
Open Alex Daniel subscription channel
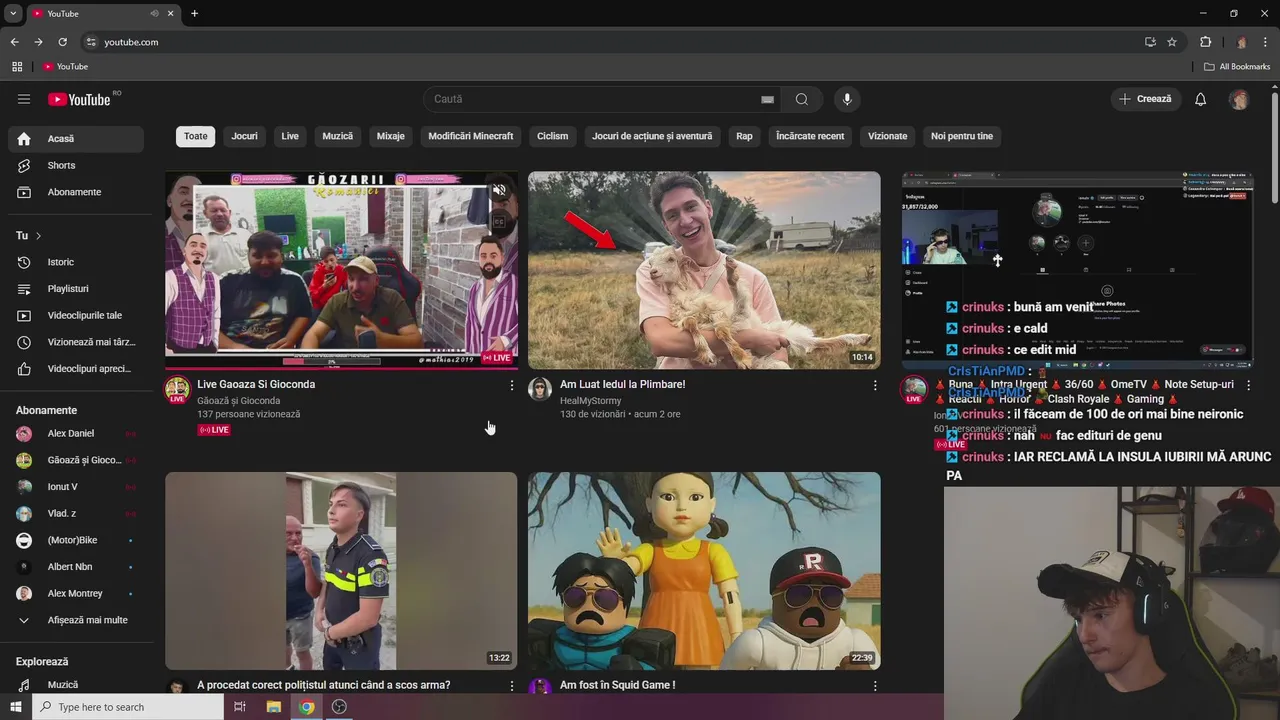point(76,434)
